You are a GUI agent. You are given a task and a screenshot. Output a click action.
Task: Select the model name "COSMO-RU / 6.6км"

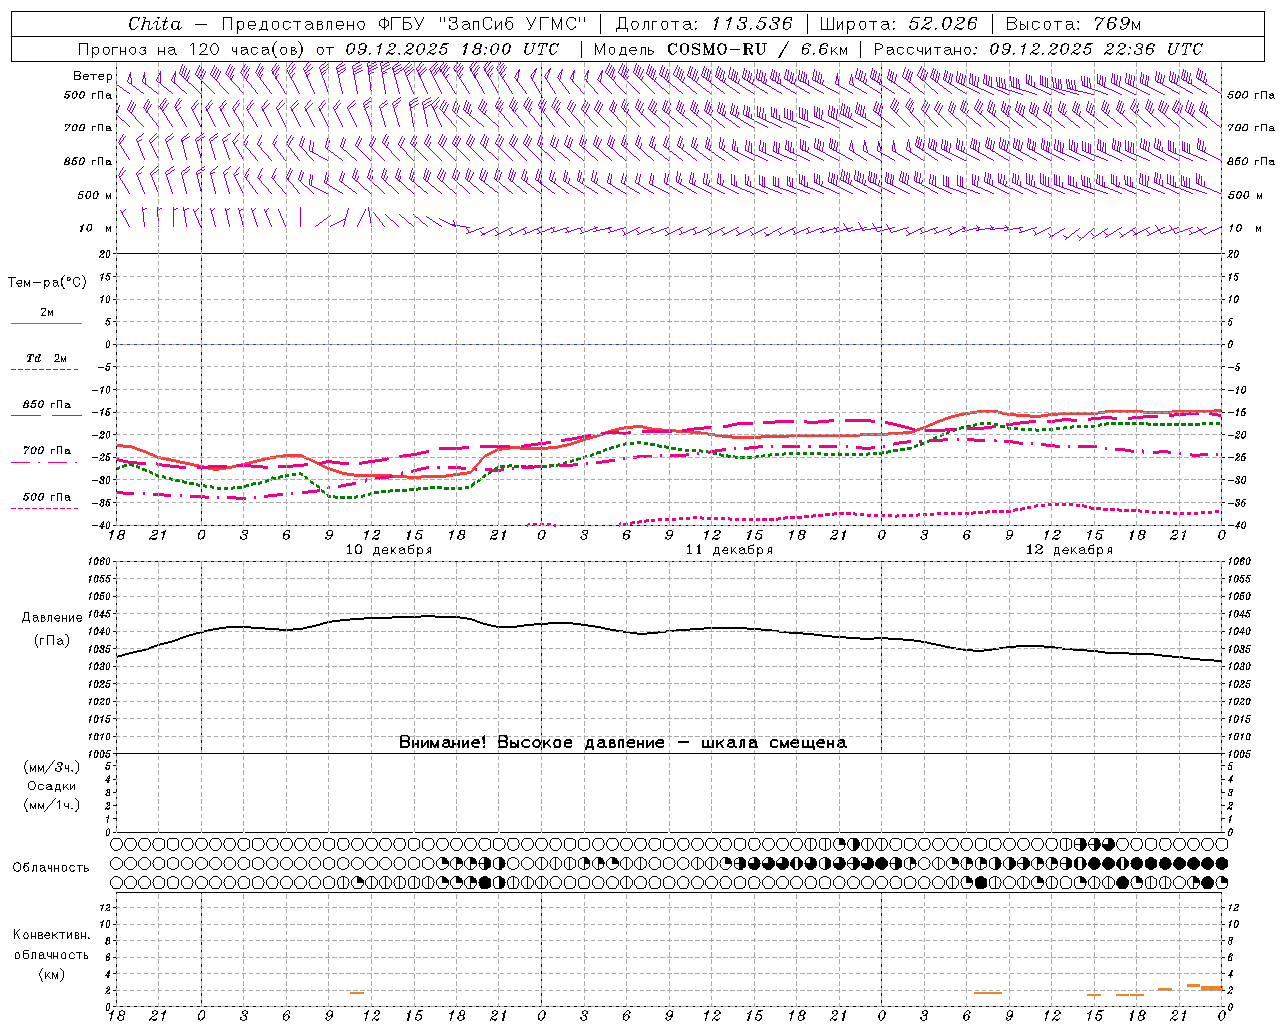pos(757,49)
